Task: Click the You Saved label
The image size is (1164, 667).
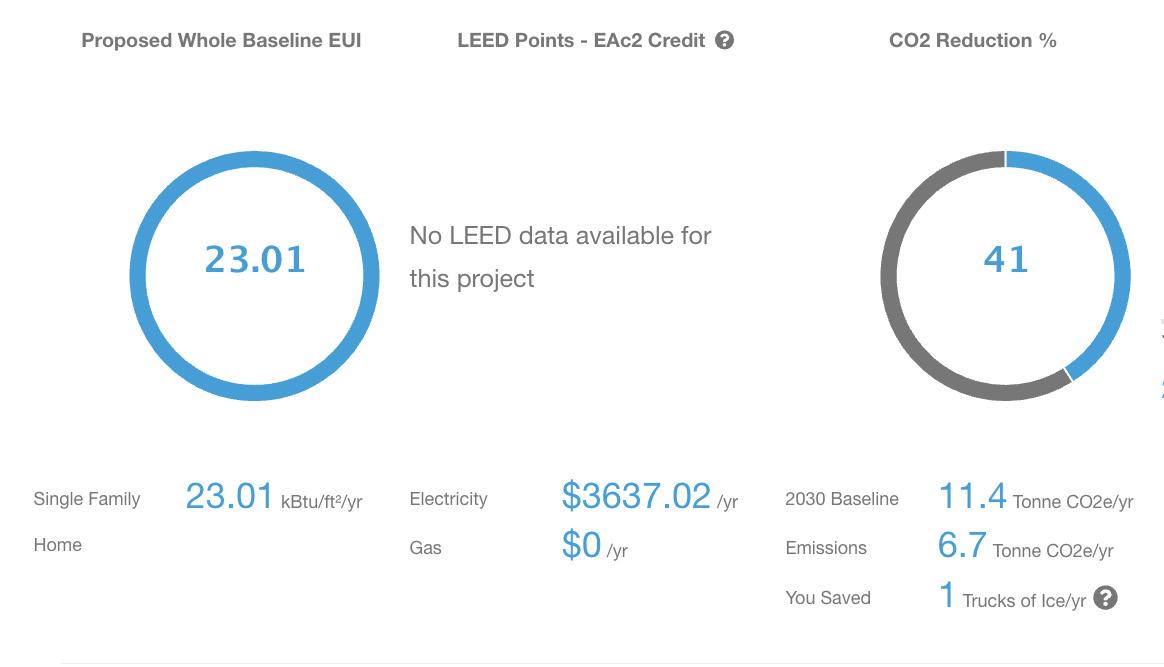Action: click(x=828, y=598)
